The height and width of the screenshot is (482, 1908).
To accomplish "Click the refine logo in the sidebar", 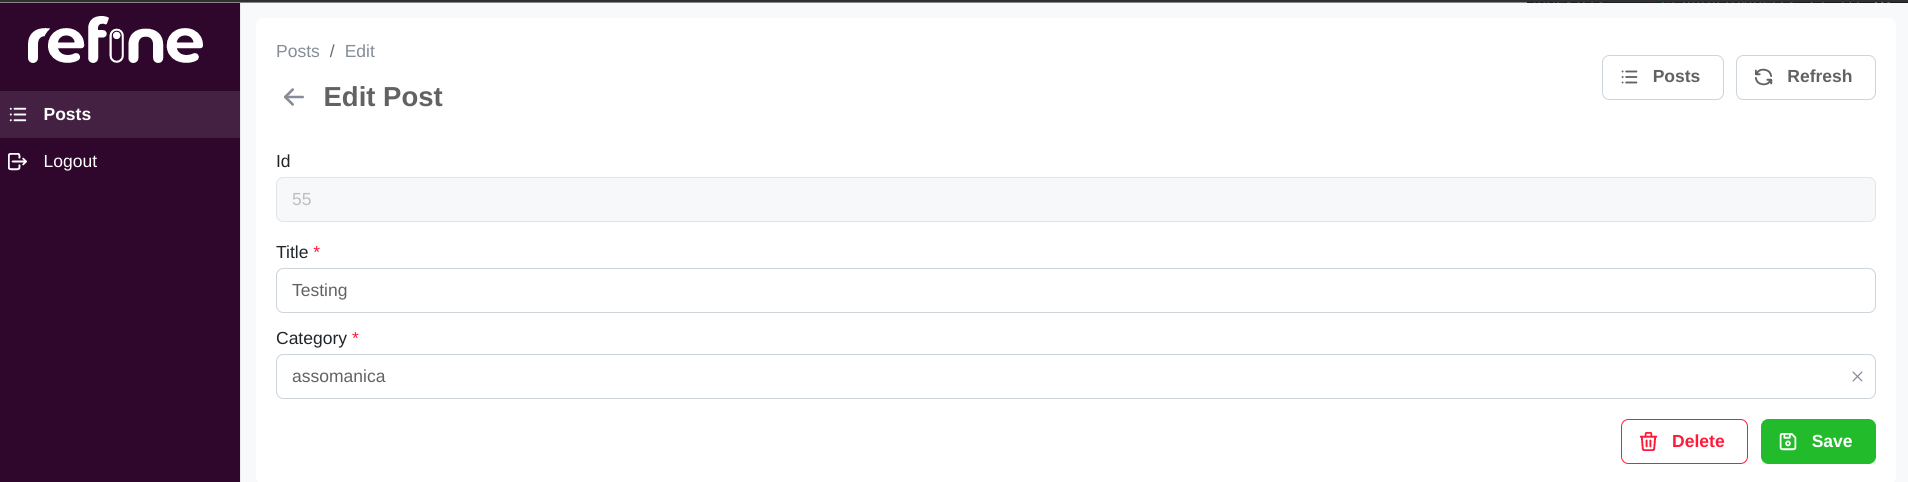I will [x=115, y=41].
